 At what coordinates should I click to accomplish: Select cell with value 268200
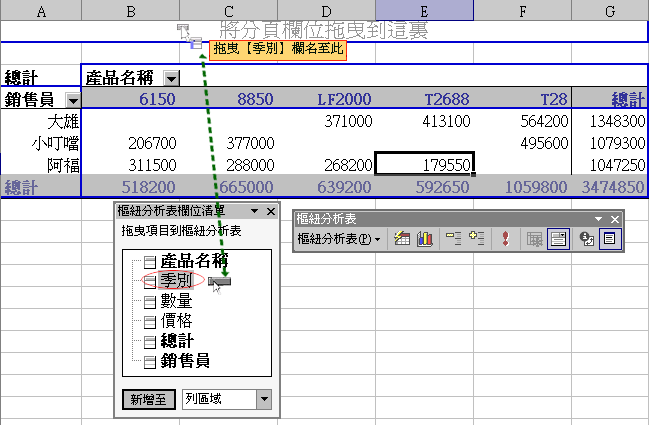pos(327,165)
